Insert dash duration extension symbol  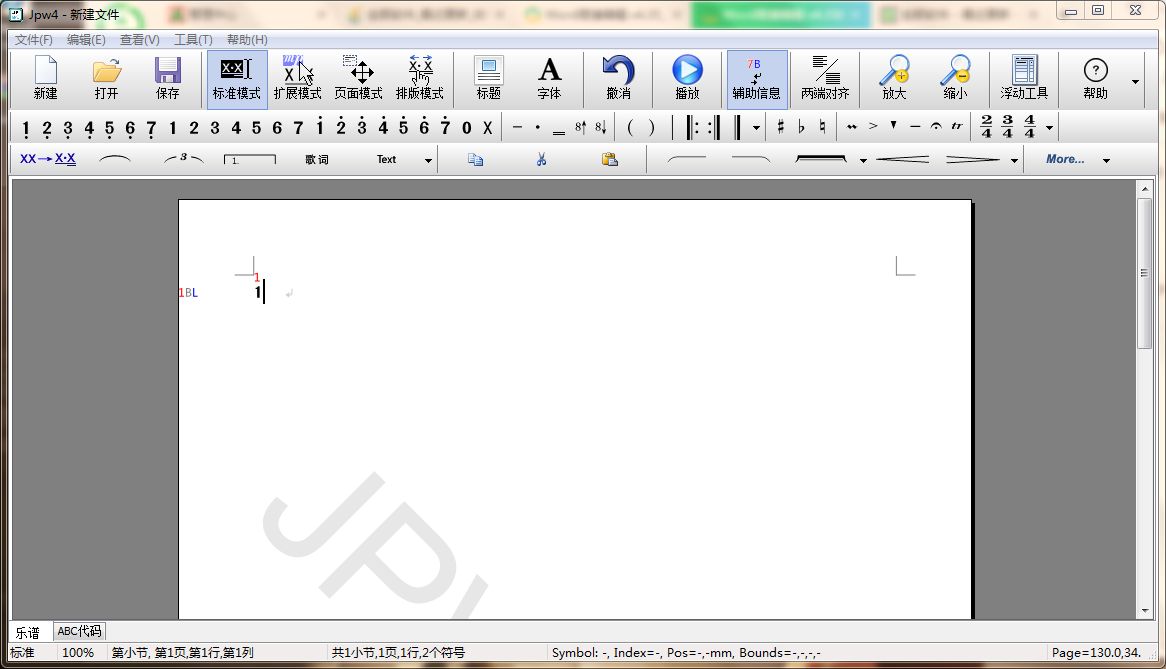pos(517,127)
